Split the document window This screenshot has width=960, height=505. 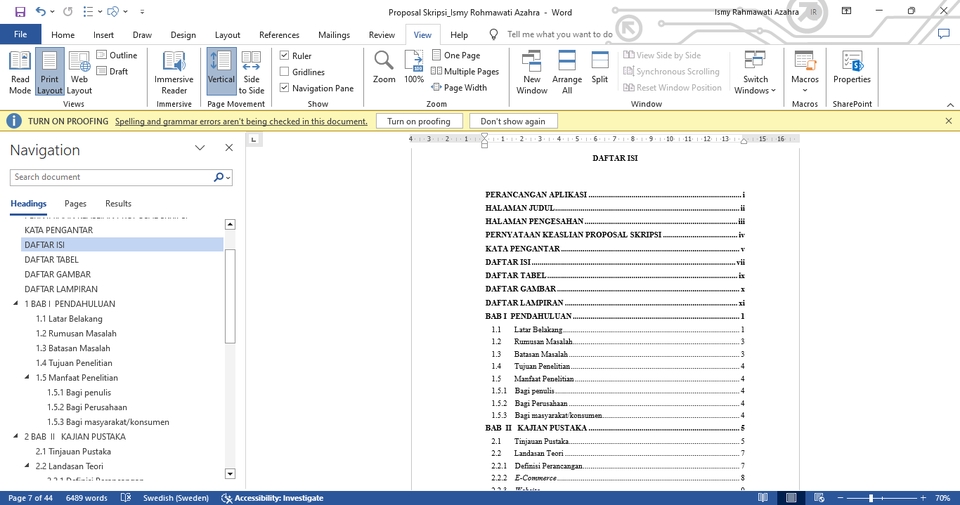[599, 67]
